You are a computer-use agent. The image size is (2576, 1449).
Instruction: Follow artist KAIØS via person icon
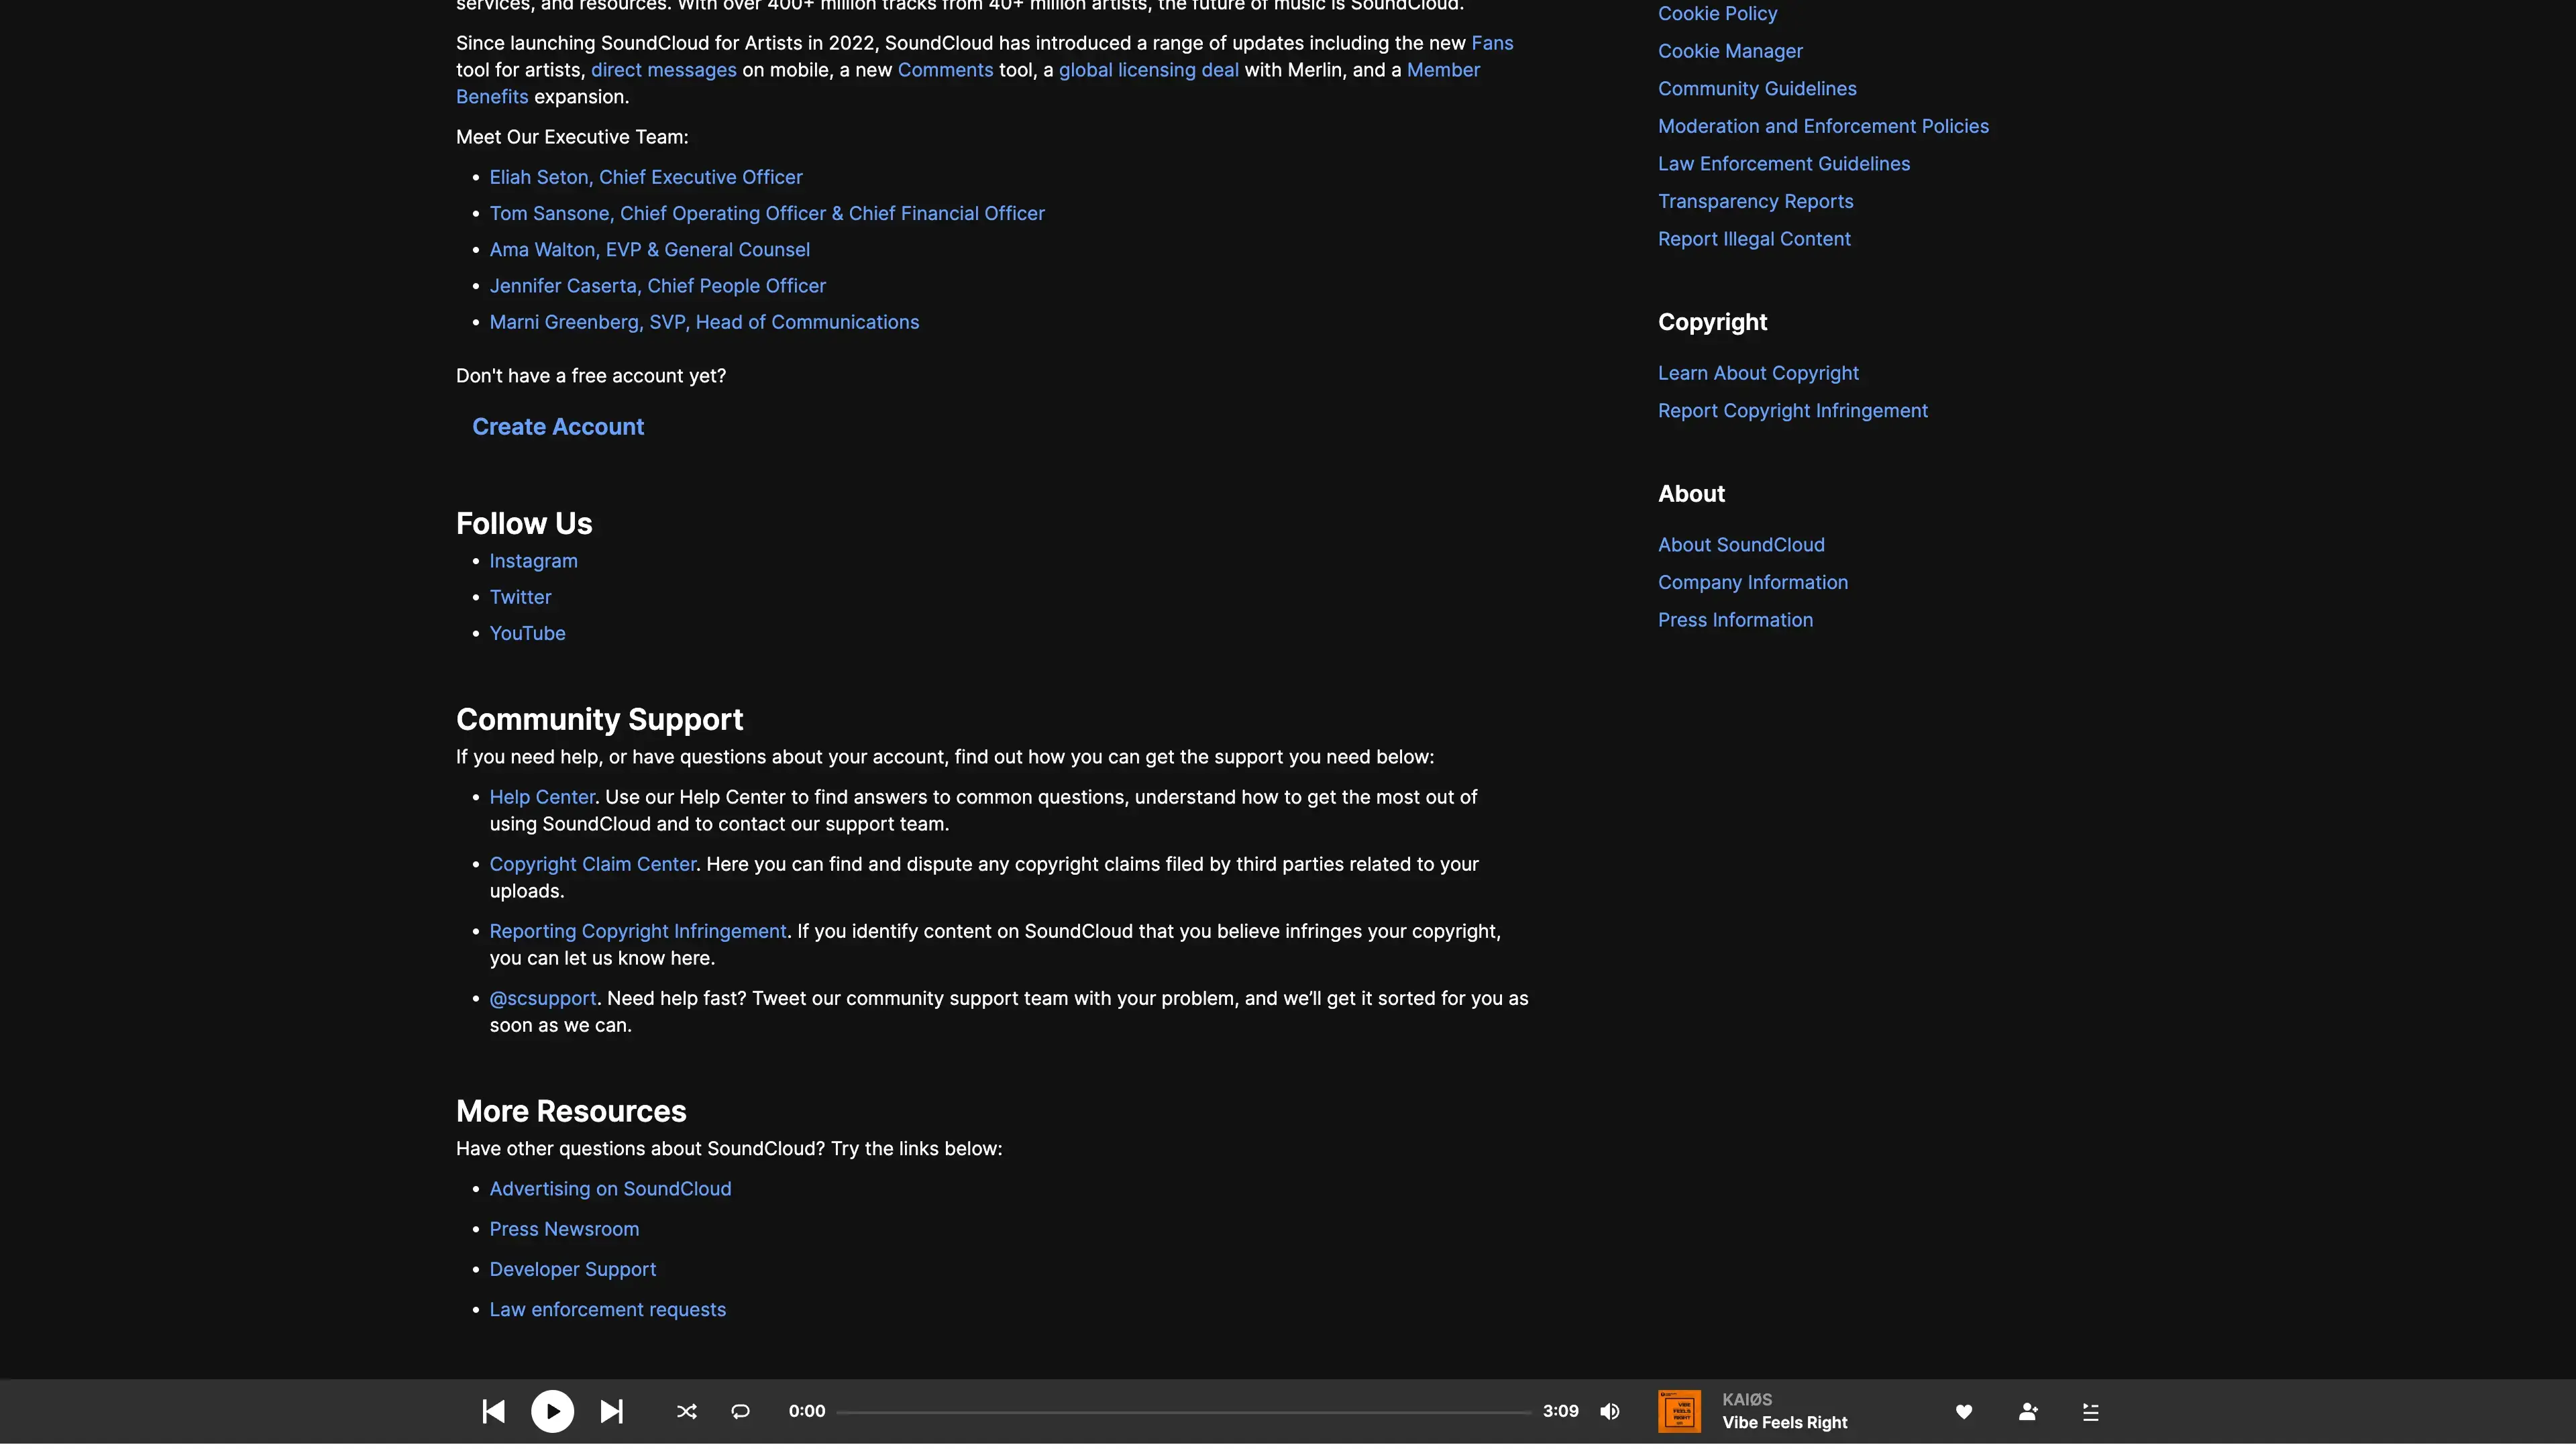(x=2027, y=1411)
